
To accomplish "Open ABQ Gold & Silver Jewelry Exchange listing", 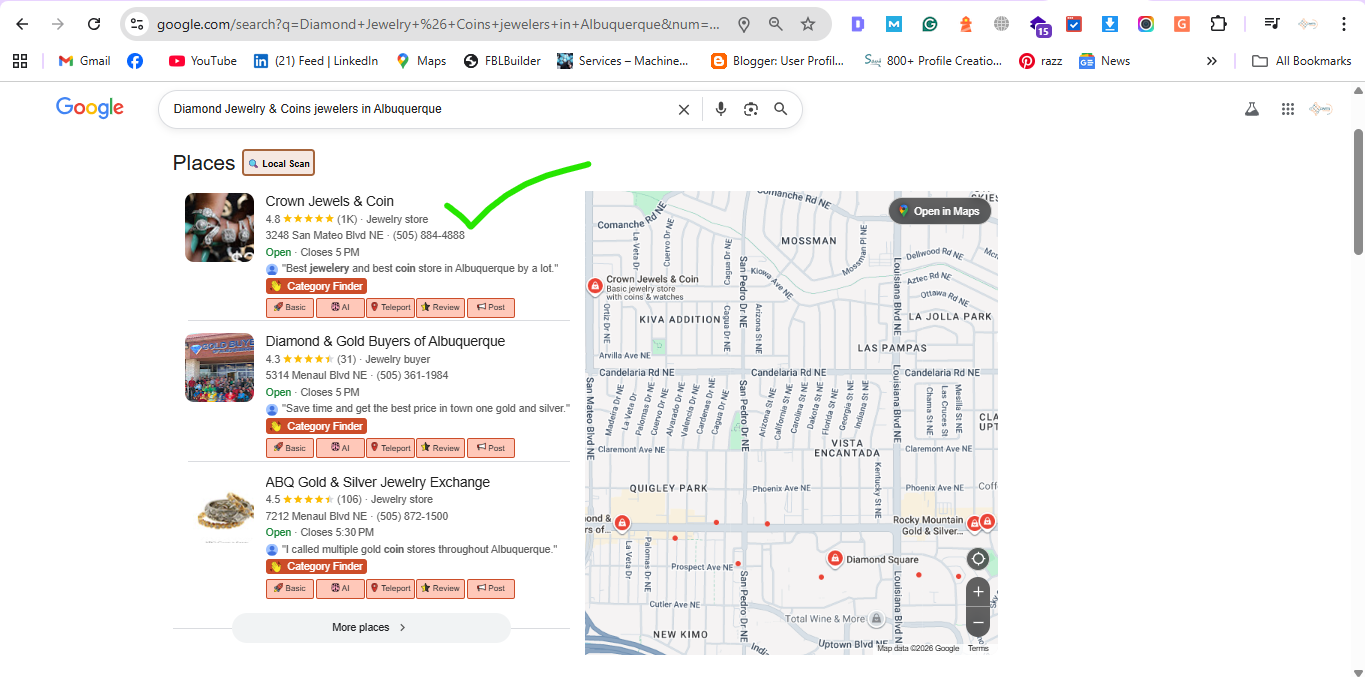I will coord(378,482).
